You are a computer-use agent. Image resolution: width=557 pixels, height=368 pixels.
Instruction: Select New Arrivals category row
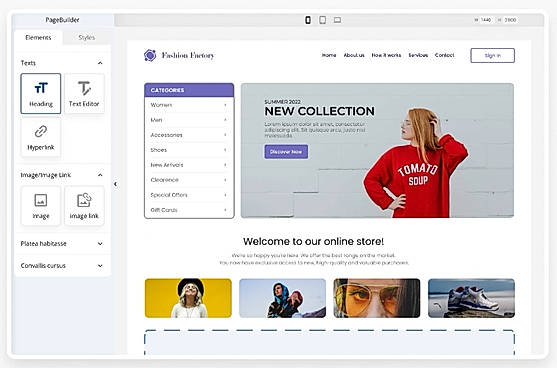coord(189,165)
